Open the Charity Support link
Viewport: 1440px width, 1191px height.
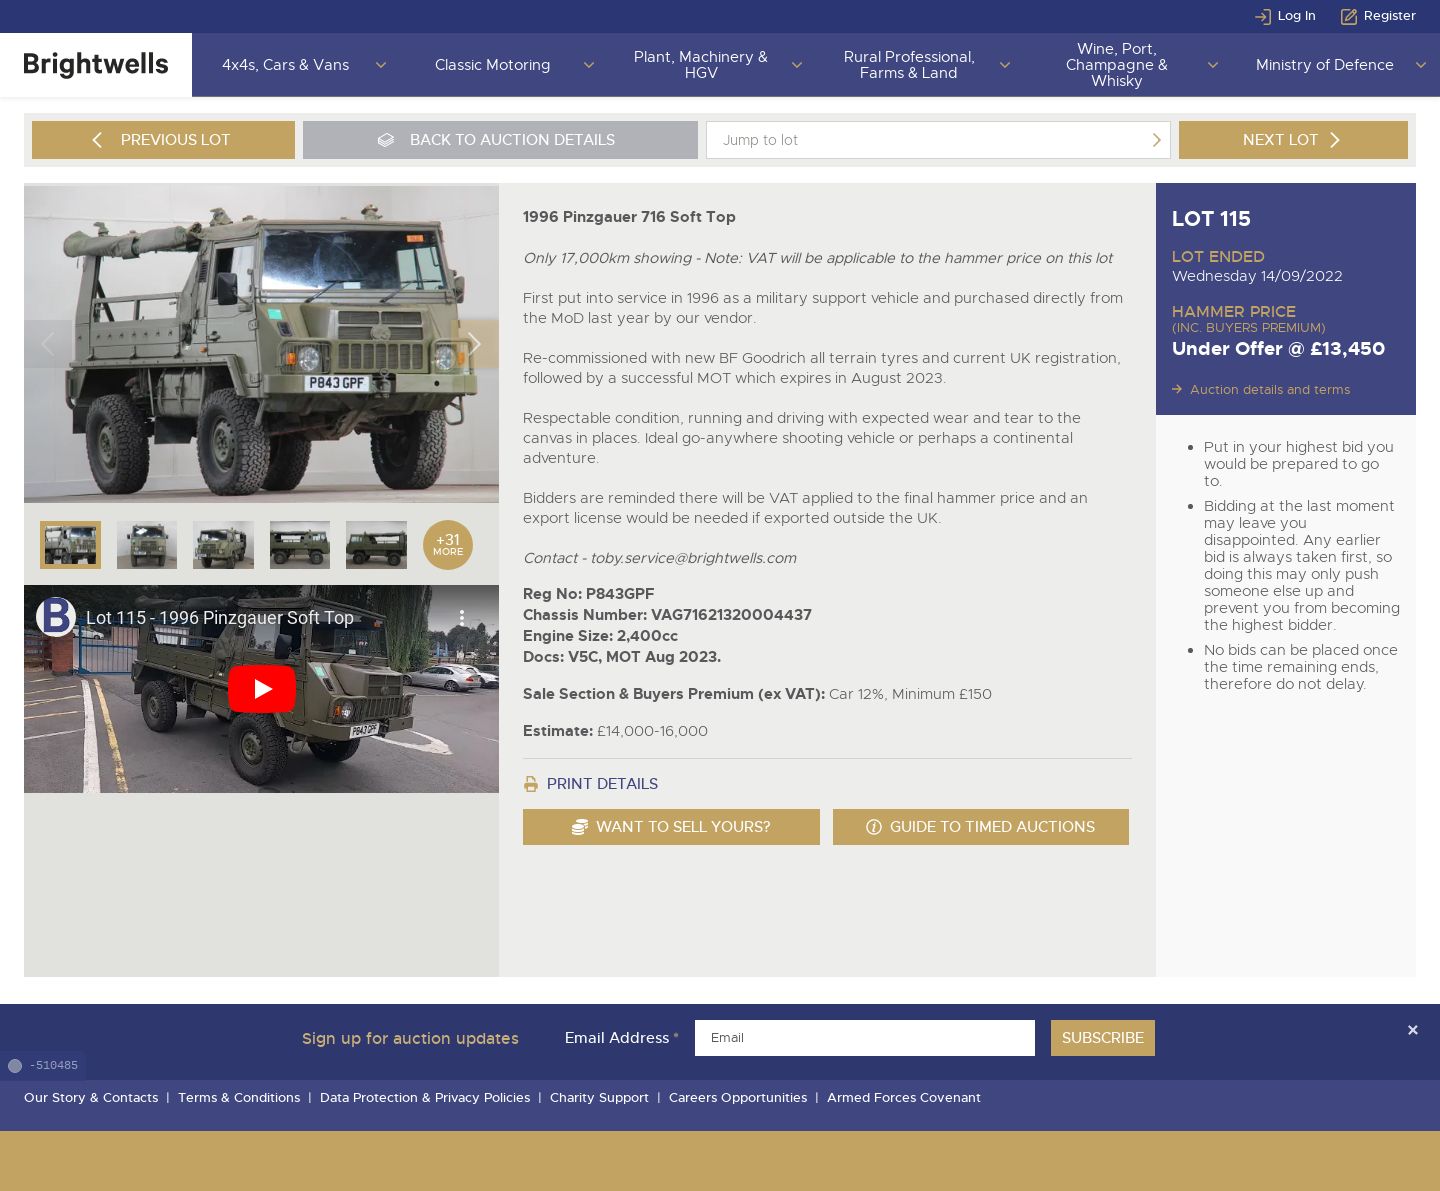[599, 1098]
